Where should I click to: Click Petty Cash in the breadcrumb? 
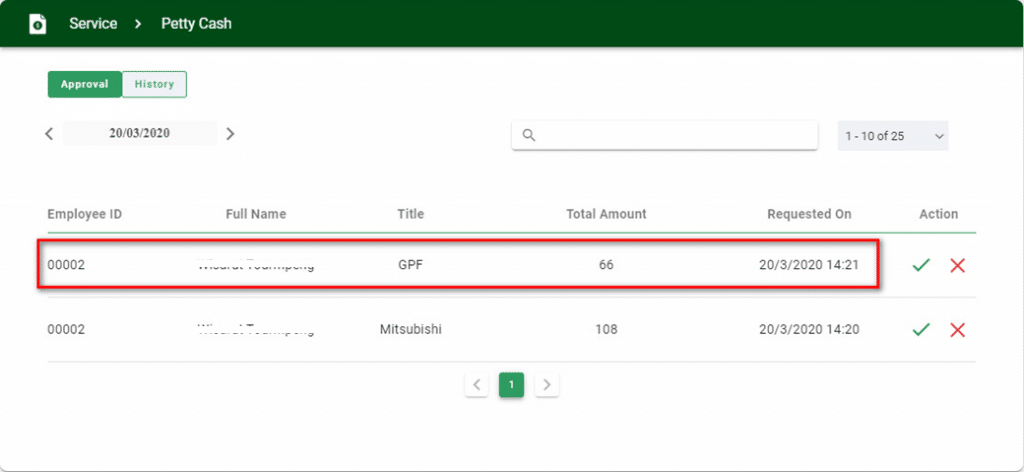pos(196,23)
